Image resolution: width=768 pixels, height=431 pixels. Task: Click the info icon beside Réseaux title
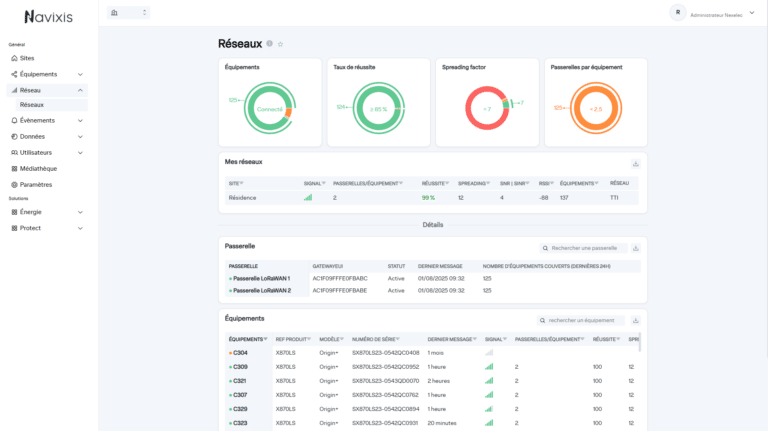pos(270,44)
